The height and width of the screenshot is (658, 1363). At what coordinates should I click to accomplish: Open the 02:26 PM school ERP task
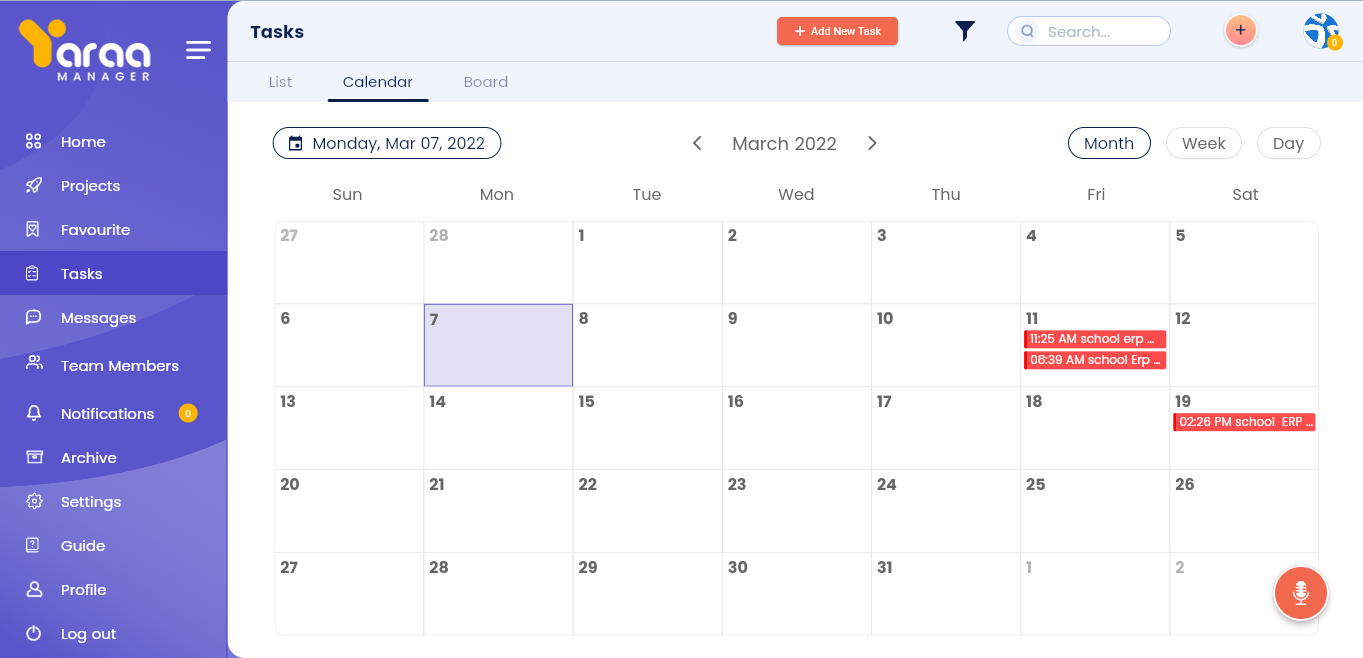pos(1244,422)
